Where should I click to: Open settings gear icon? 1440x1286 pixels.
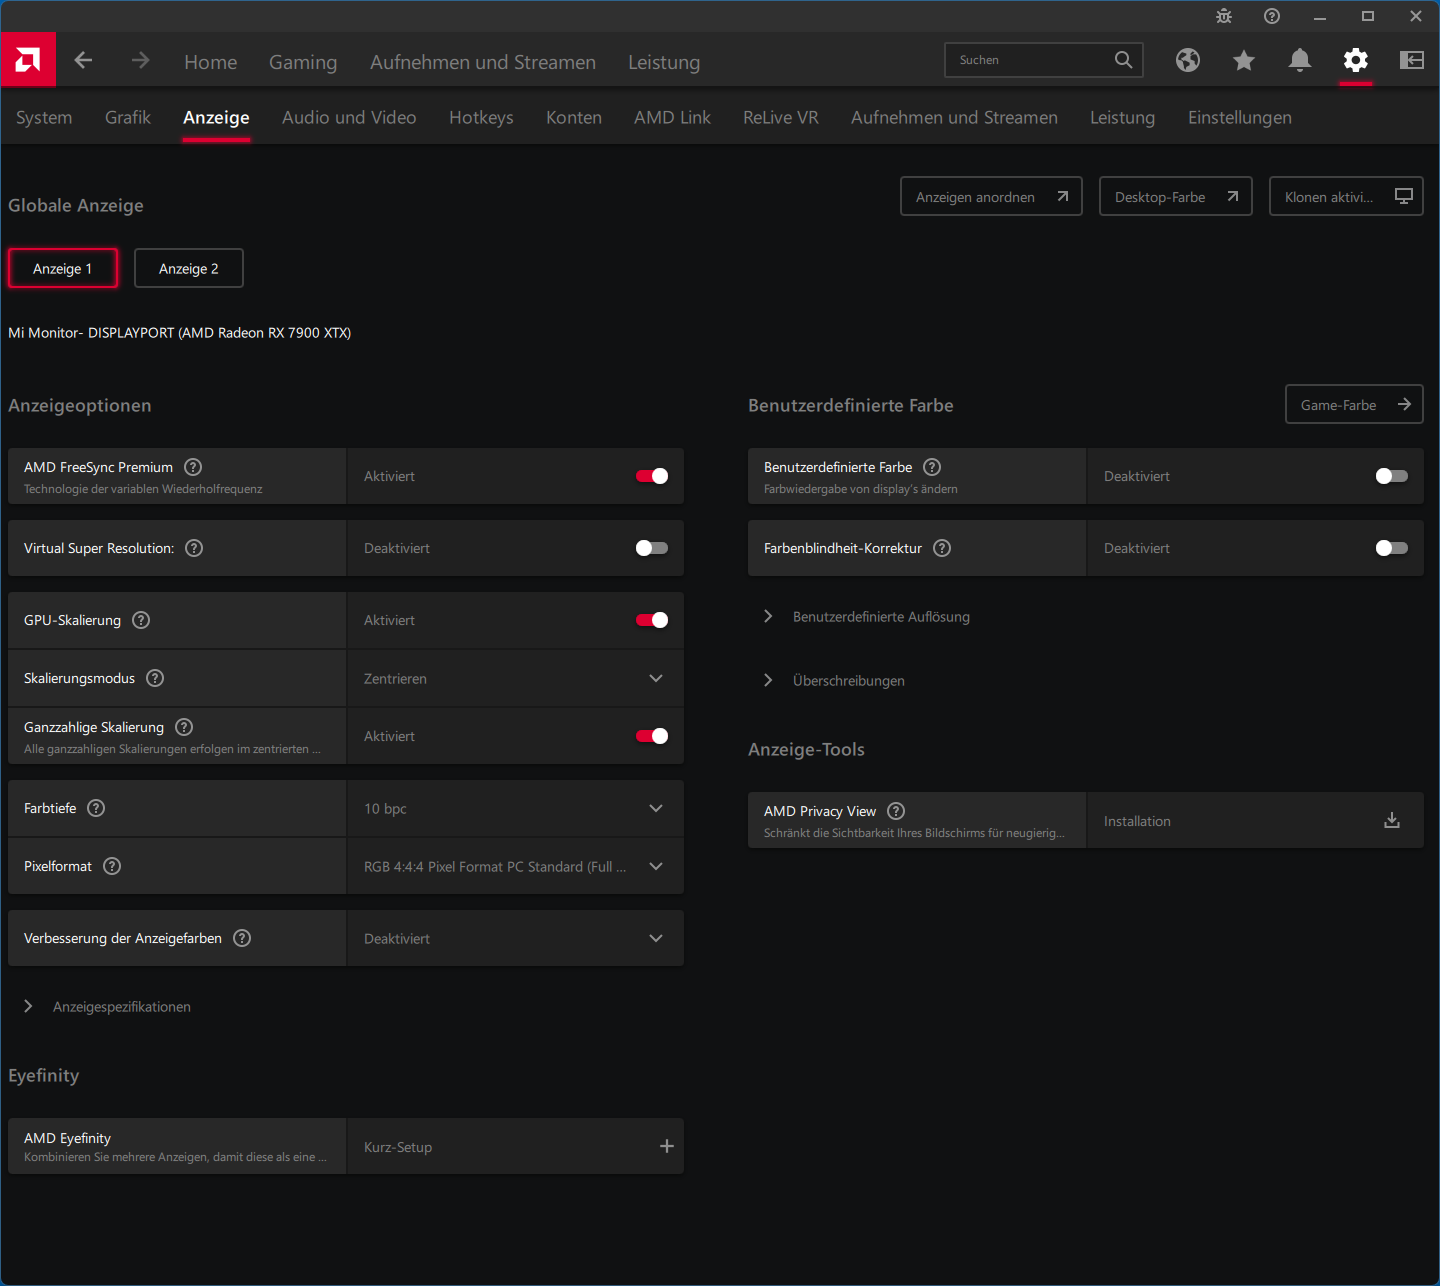click(x=1355, y=60)
